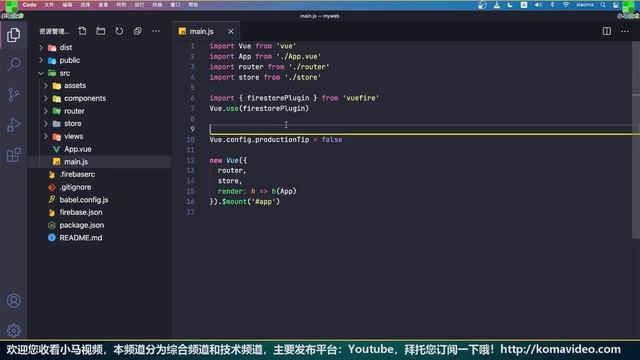Click the New File icon in explorer header

(x=82, y=31)
